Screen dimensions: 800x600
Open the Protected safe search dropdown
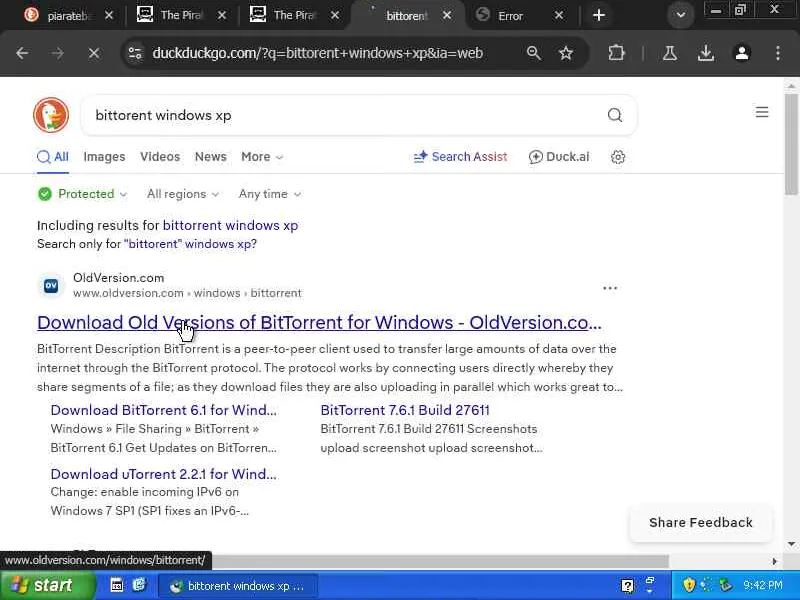(82, 194)
